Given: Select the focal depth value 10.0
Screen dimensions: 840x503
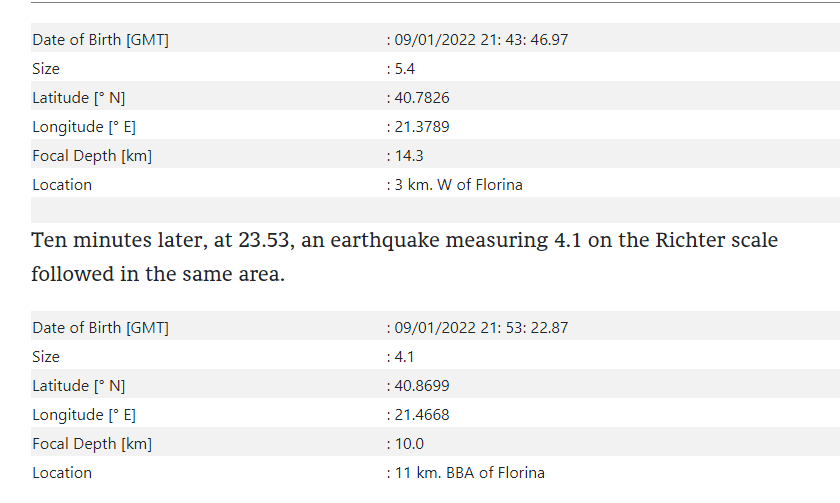Looking at the screenshot, I should point(406,444).
